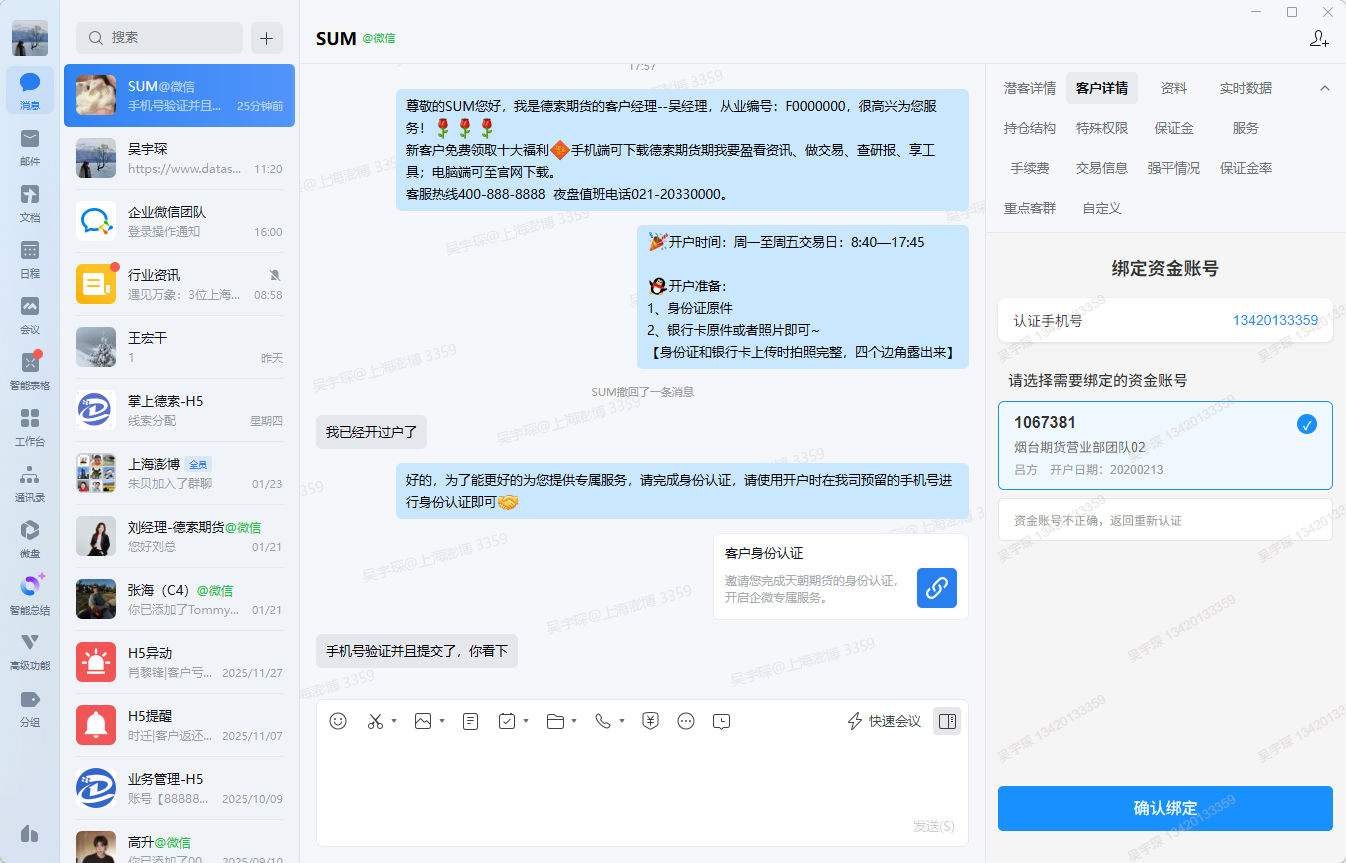Click the document note icon in chat toolbar
Image resolution: width=1346 pixels, height=863 pixels.
[471, 721]
